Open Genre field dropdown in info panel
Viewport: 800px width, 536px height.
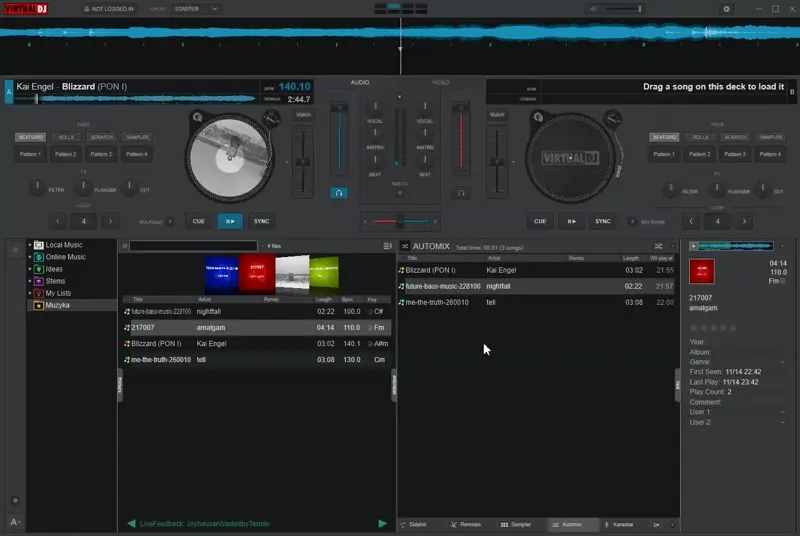(x=782, y=362)
